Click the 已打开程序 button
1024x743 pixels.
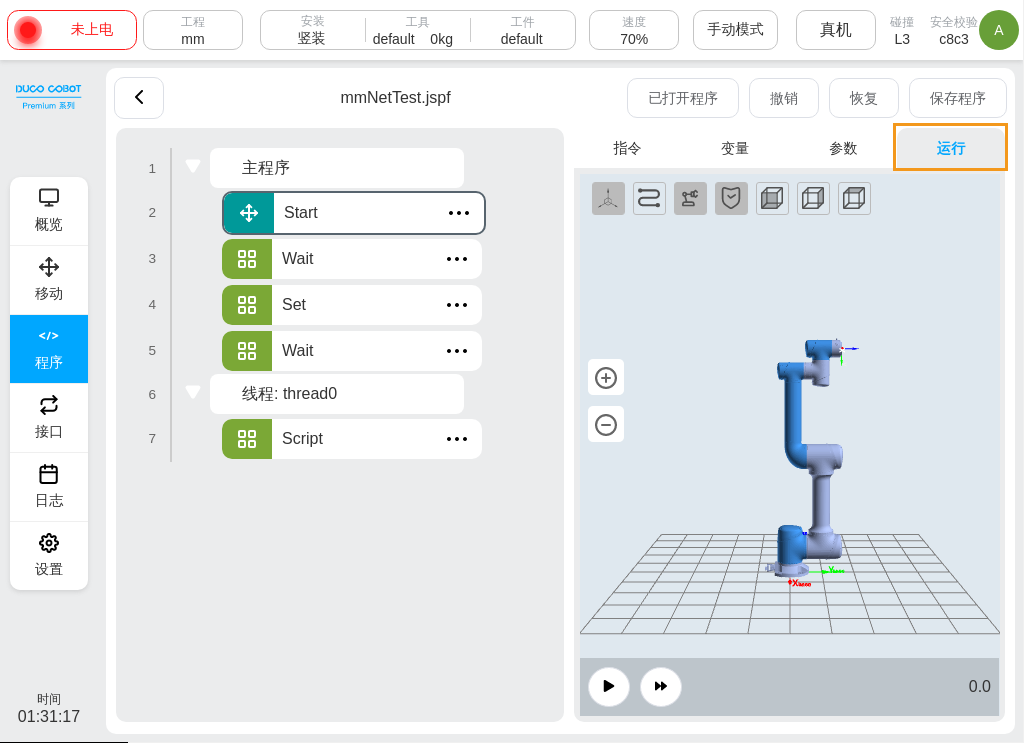[683, 98]
